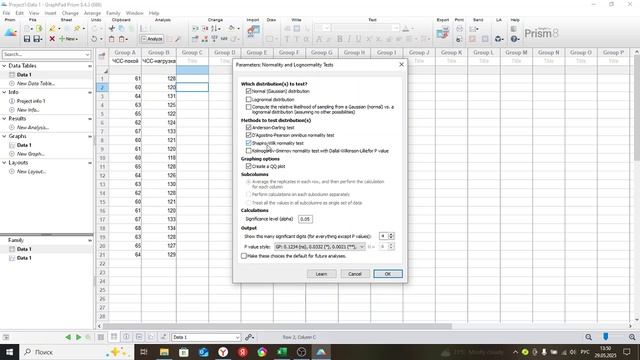Image resolution: width=640 pixels, height=360 pixels.
Task: Check Make these choices the default checkbox
Action: pyautogui.click(x=244, y=256)
